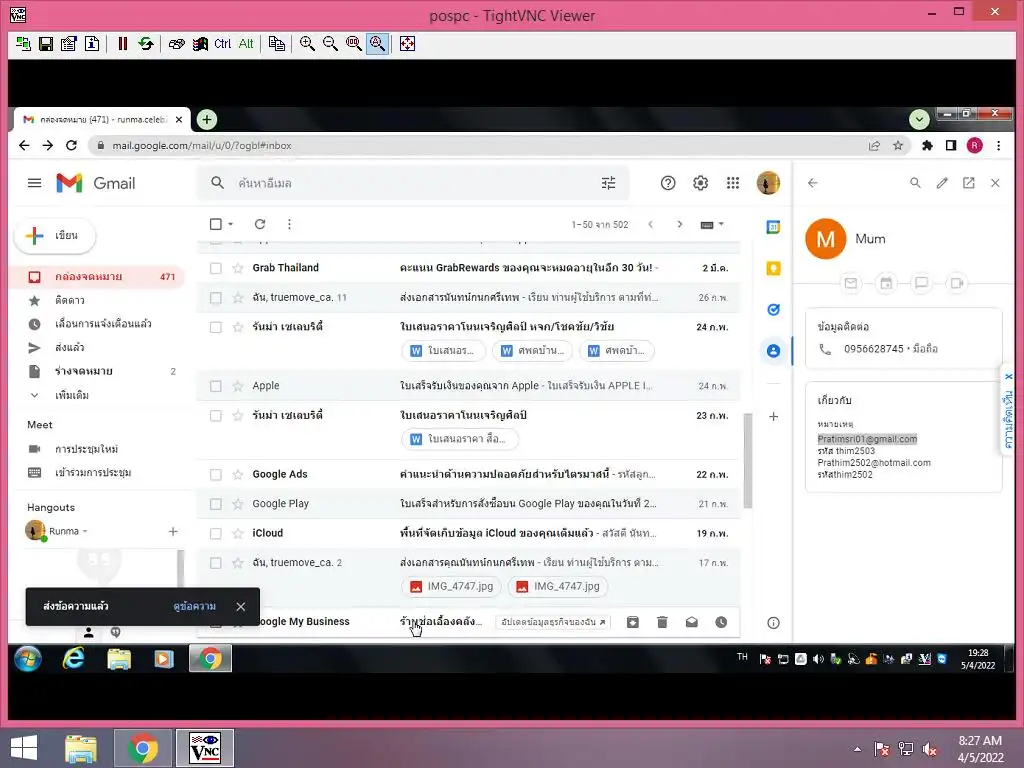Click the inbox vertical scrollbar

click(748, 460)
